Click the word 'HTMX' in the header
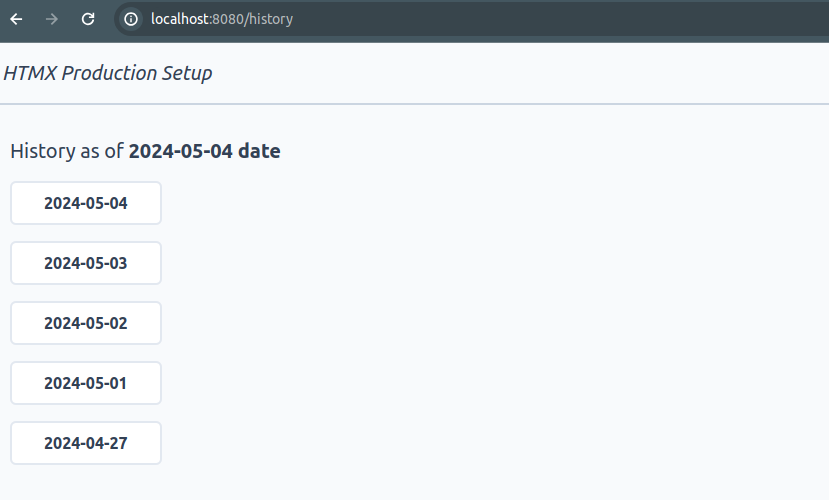 30,73
